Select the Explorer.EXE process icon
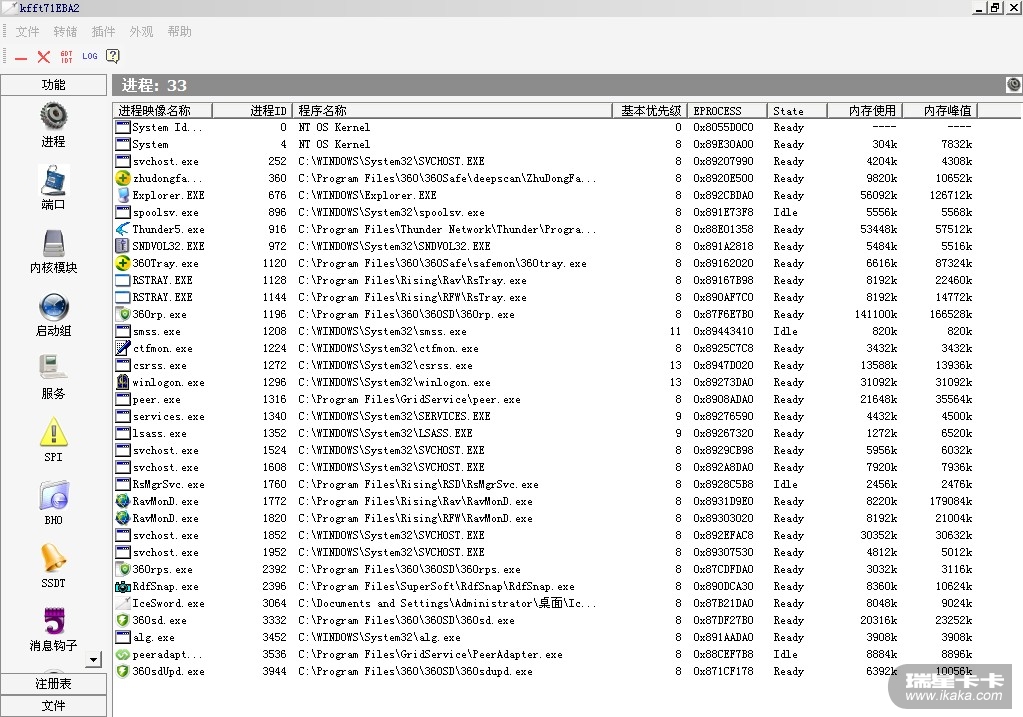This screenshot has height=717, width=1023. (122, 195)
